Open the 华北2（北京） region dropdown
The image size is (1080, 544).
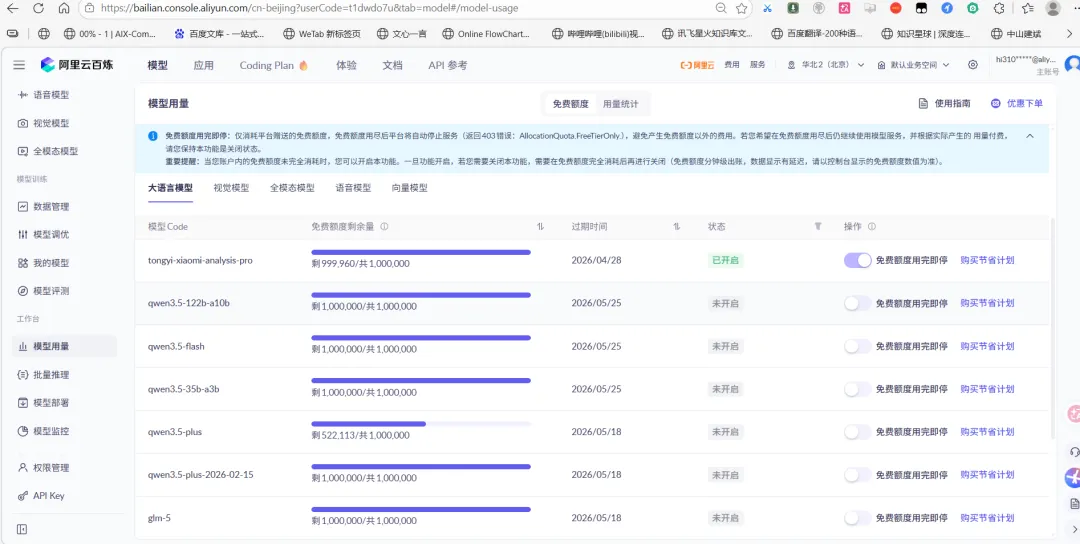[x=826, y=65]
